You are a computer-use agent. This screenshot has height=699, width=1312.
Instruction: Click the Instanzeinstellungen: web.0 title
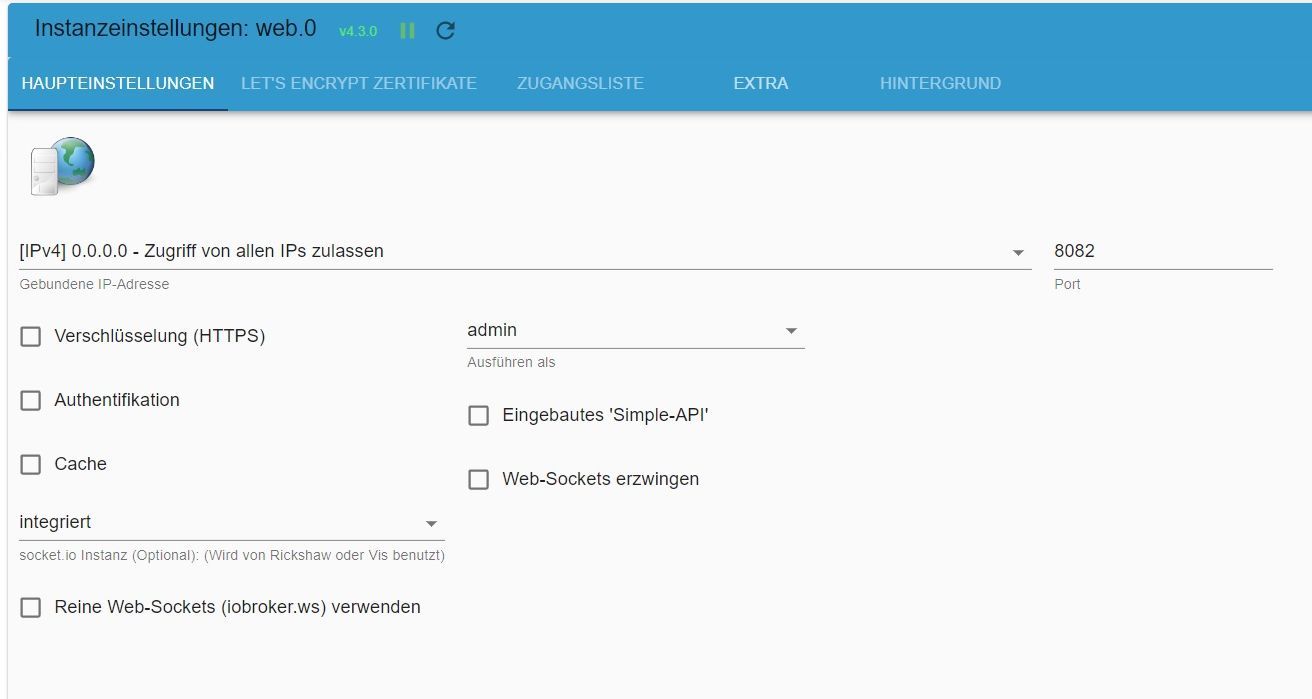176,29
